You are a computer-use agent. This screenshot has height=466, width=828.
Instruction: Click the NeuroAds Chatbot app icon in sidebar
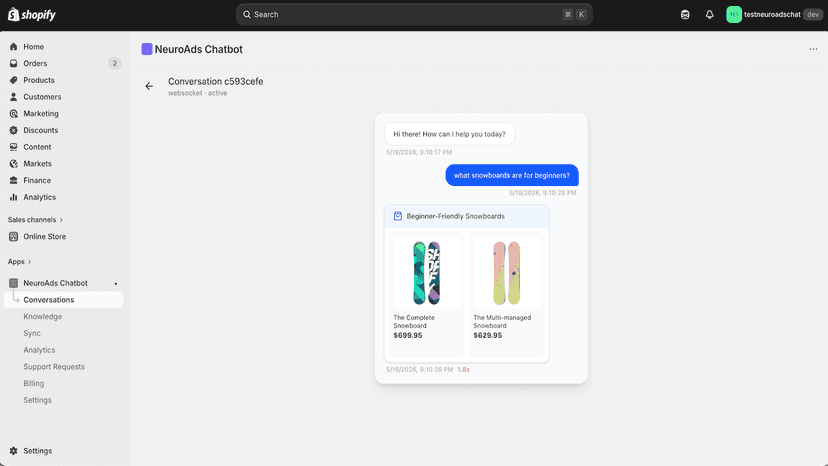coord(14,283)
